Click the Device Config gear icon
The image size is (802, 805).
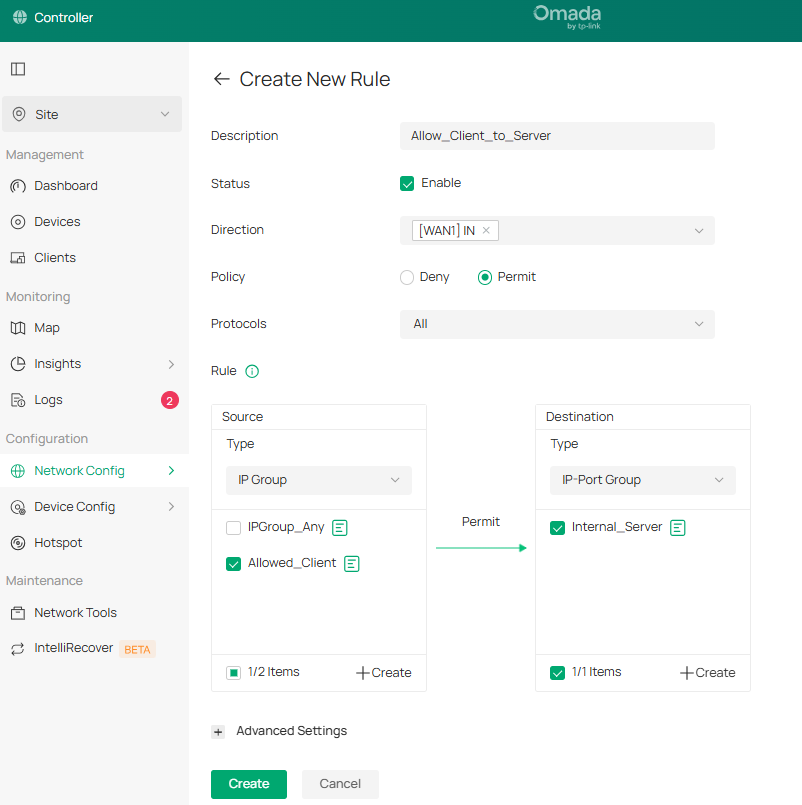[18, 507]
